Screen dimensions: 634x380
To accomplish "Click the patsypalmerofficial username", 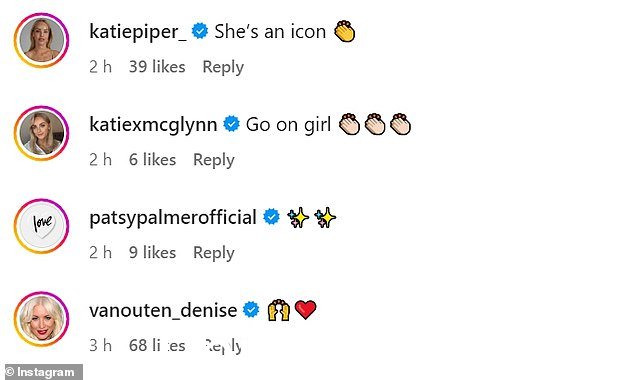I will tap(173, 218).
